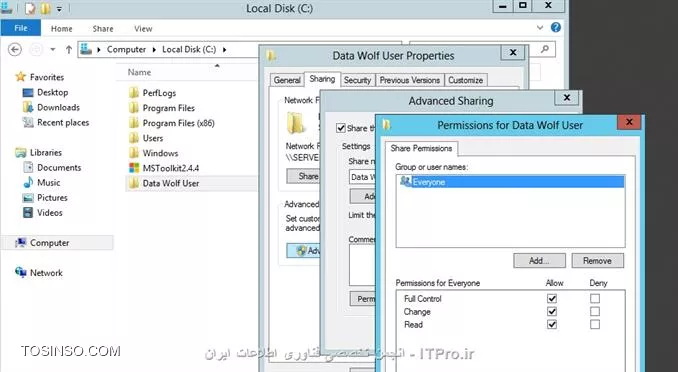Open the General properties tab

coord(287,80)
